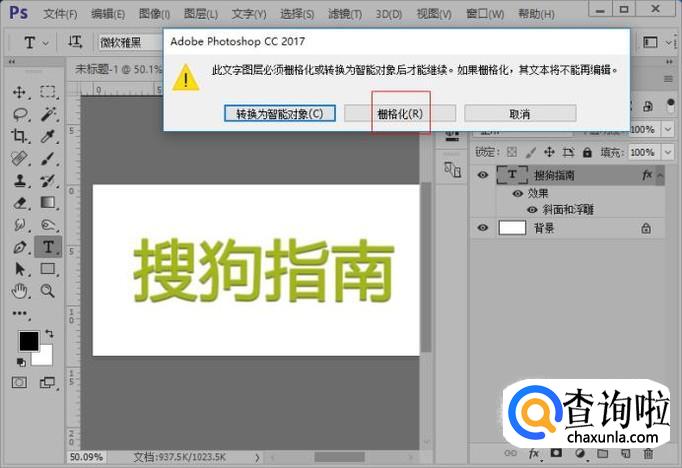Select the Zoom magnifier tool

47,291
